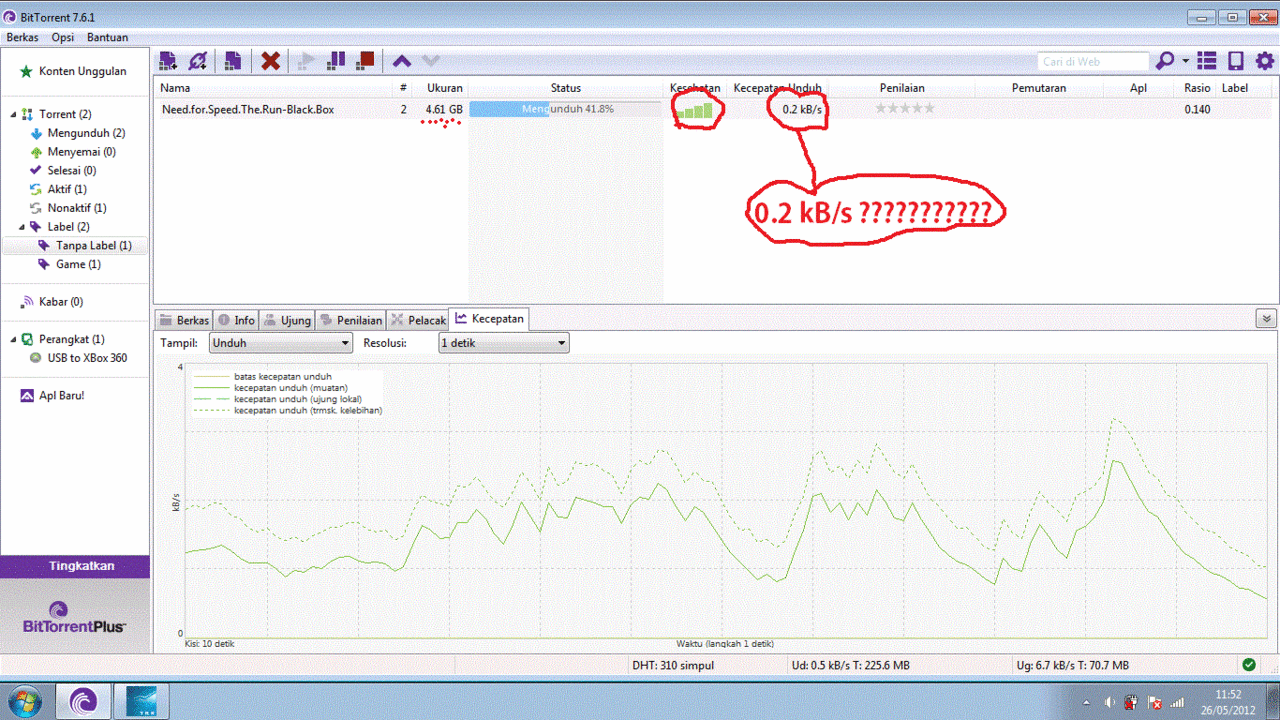Sort by the Rasio column header

pyautogui.click(x=1197, y=88)
